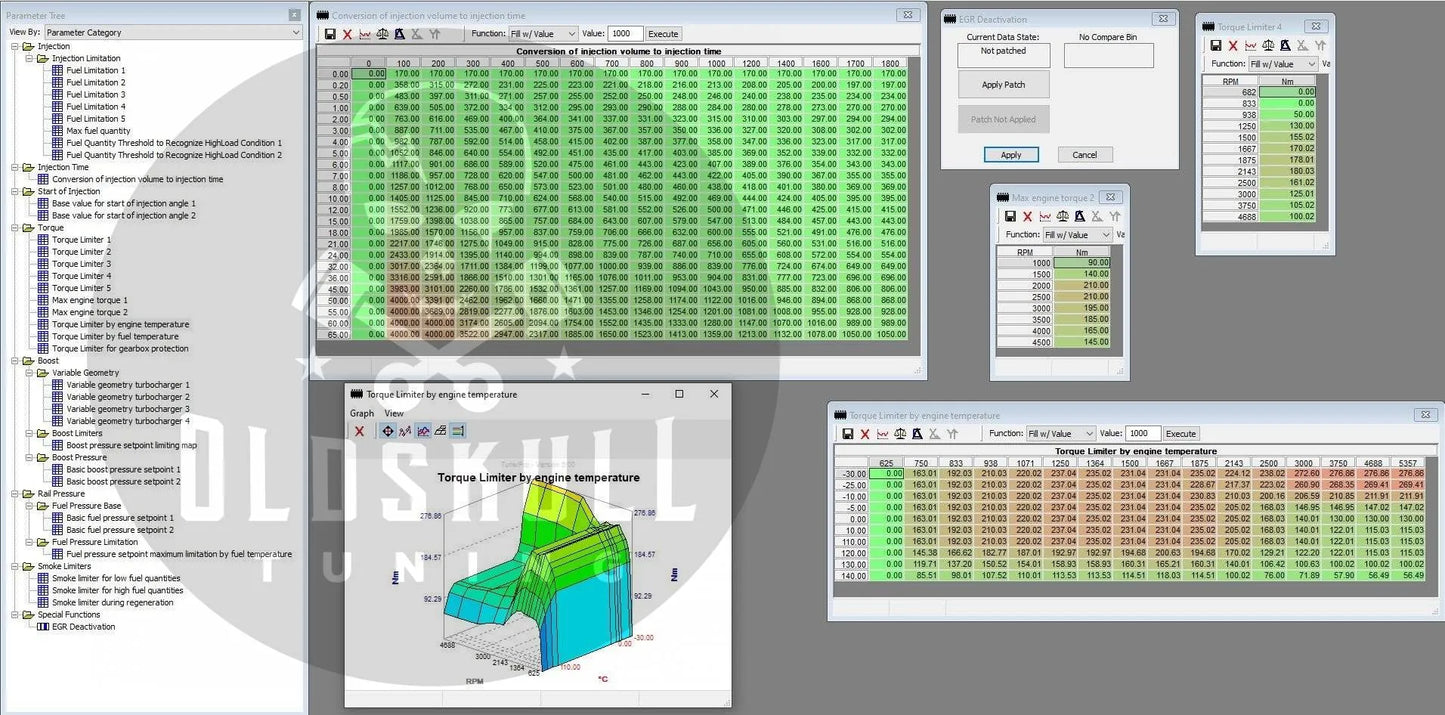Screen dimensions: 1445x715
Task: Select Torque Limiter by gearbox protection tree item
Action: pyautogui.click(x=119, y=349)
